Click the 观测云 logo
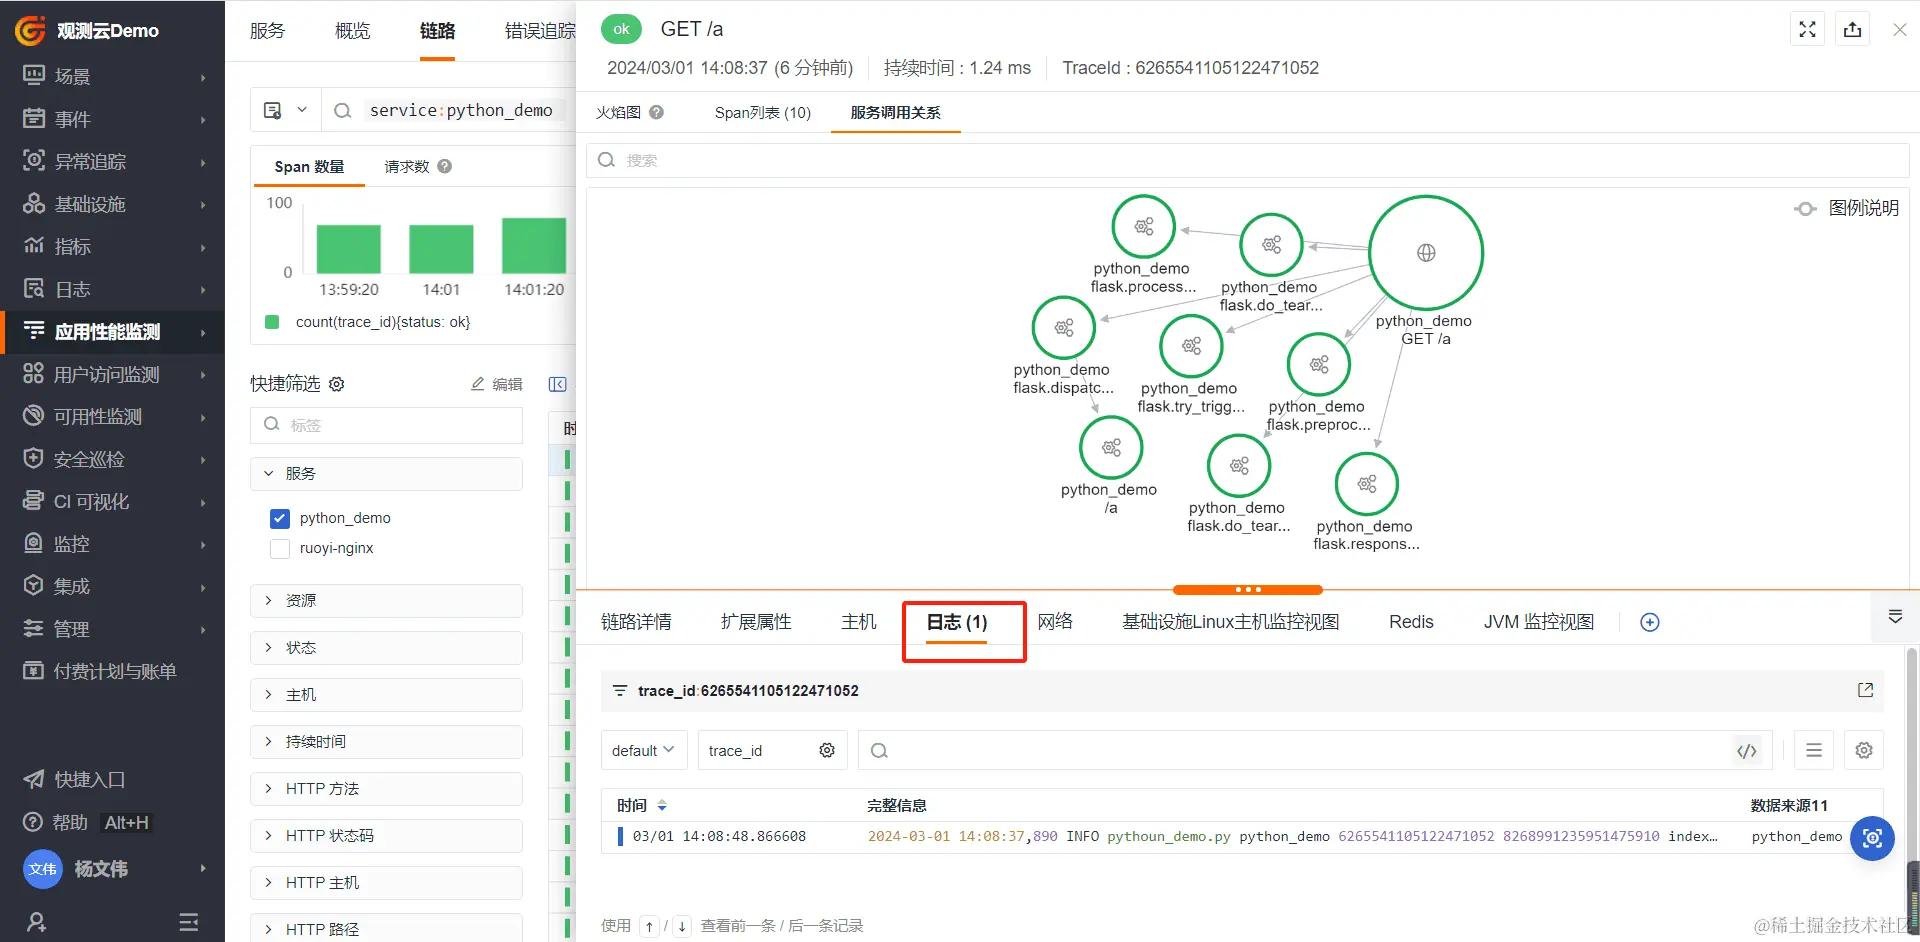 [30, 30]
